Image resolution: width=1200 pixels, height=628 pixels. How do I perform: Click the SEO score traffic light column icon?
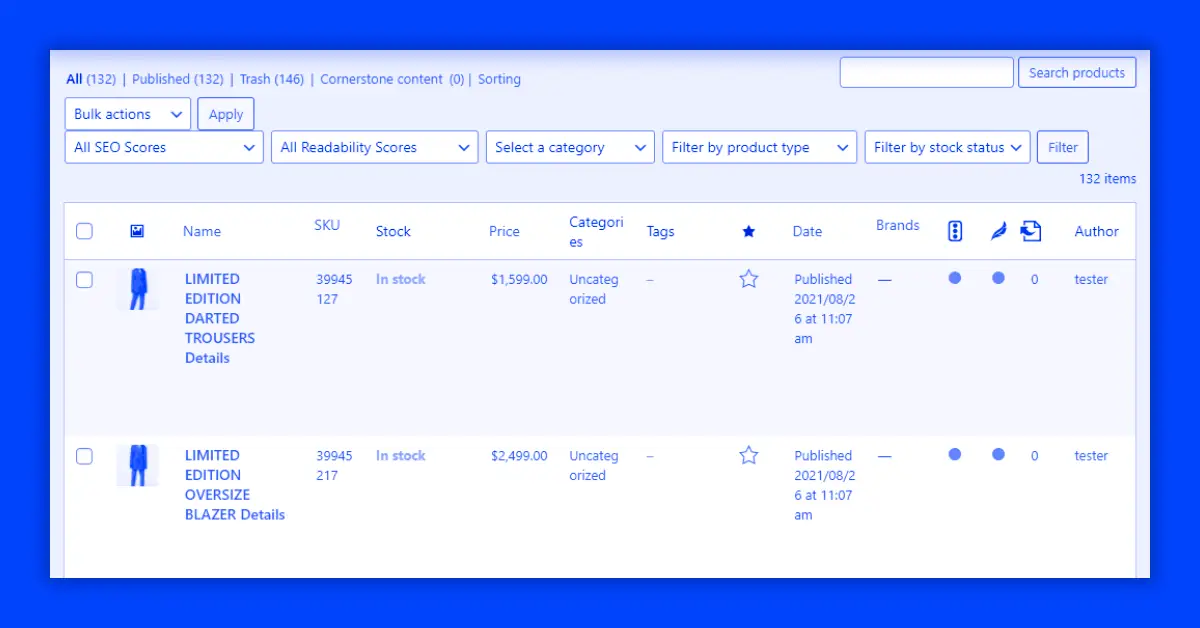(x=955, y=231)
